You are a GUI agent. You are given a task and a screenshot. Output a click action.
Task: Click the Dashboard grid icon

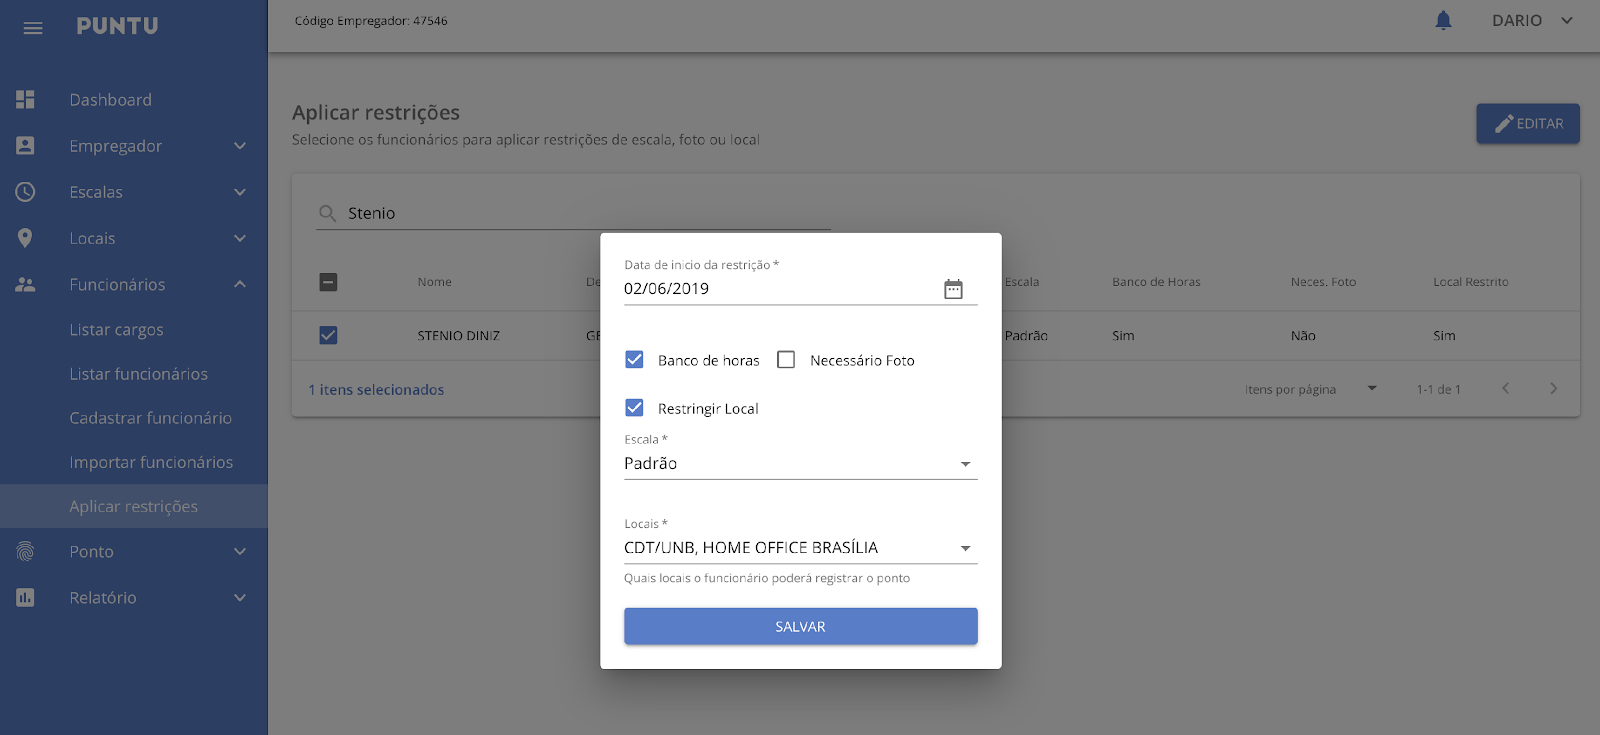(x=25, y=100)
